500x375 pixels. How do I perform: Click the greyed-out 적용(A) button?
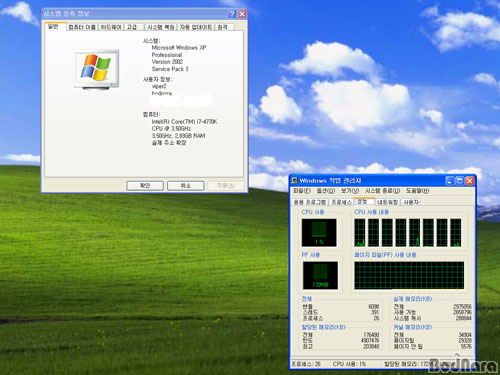226,186
